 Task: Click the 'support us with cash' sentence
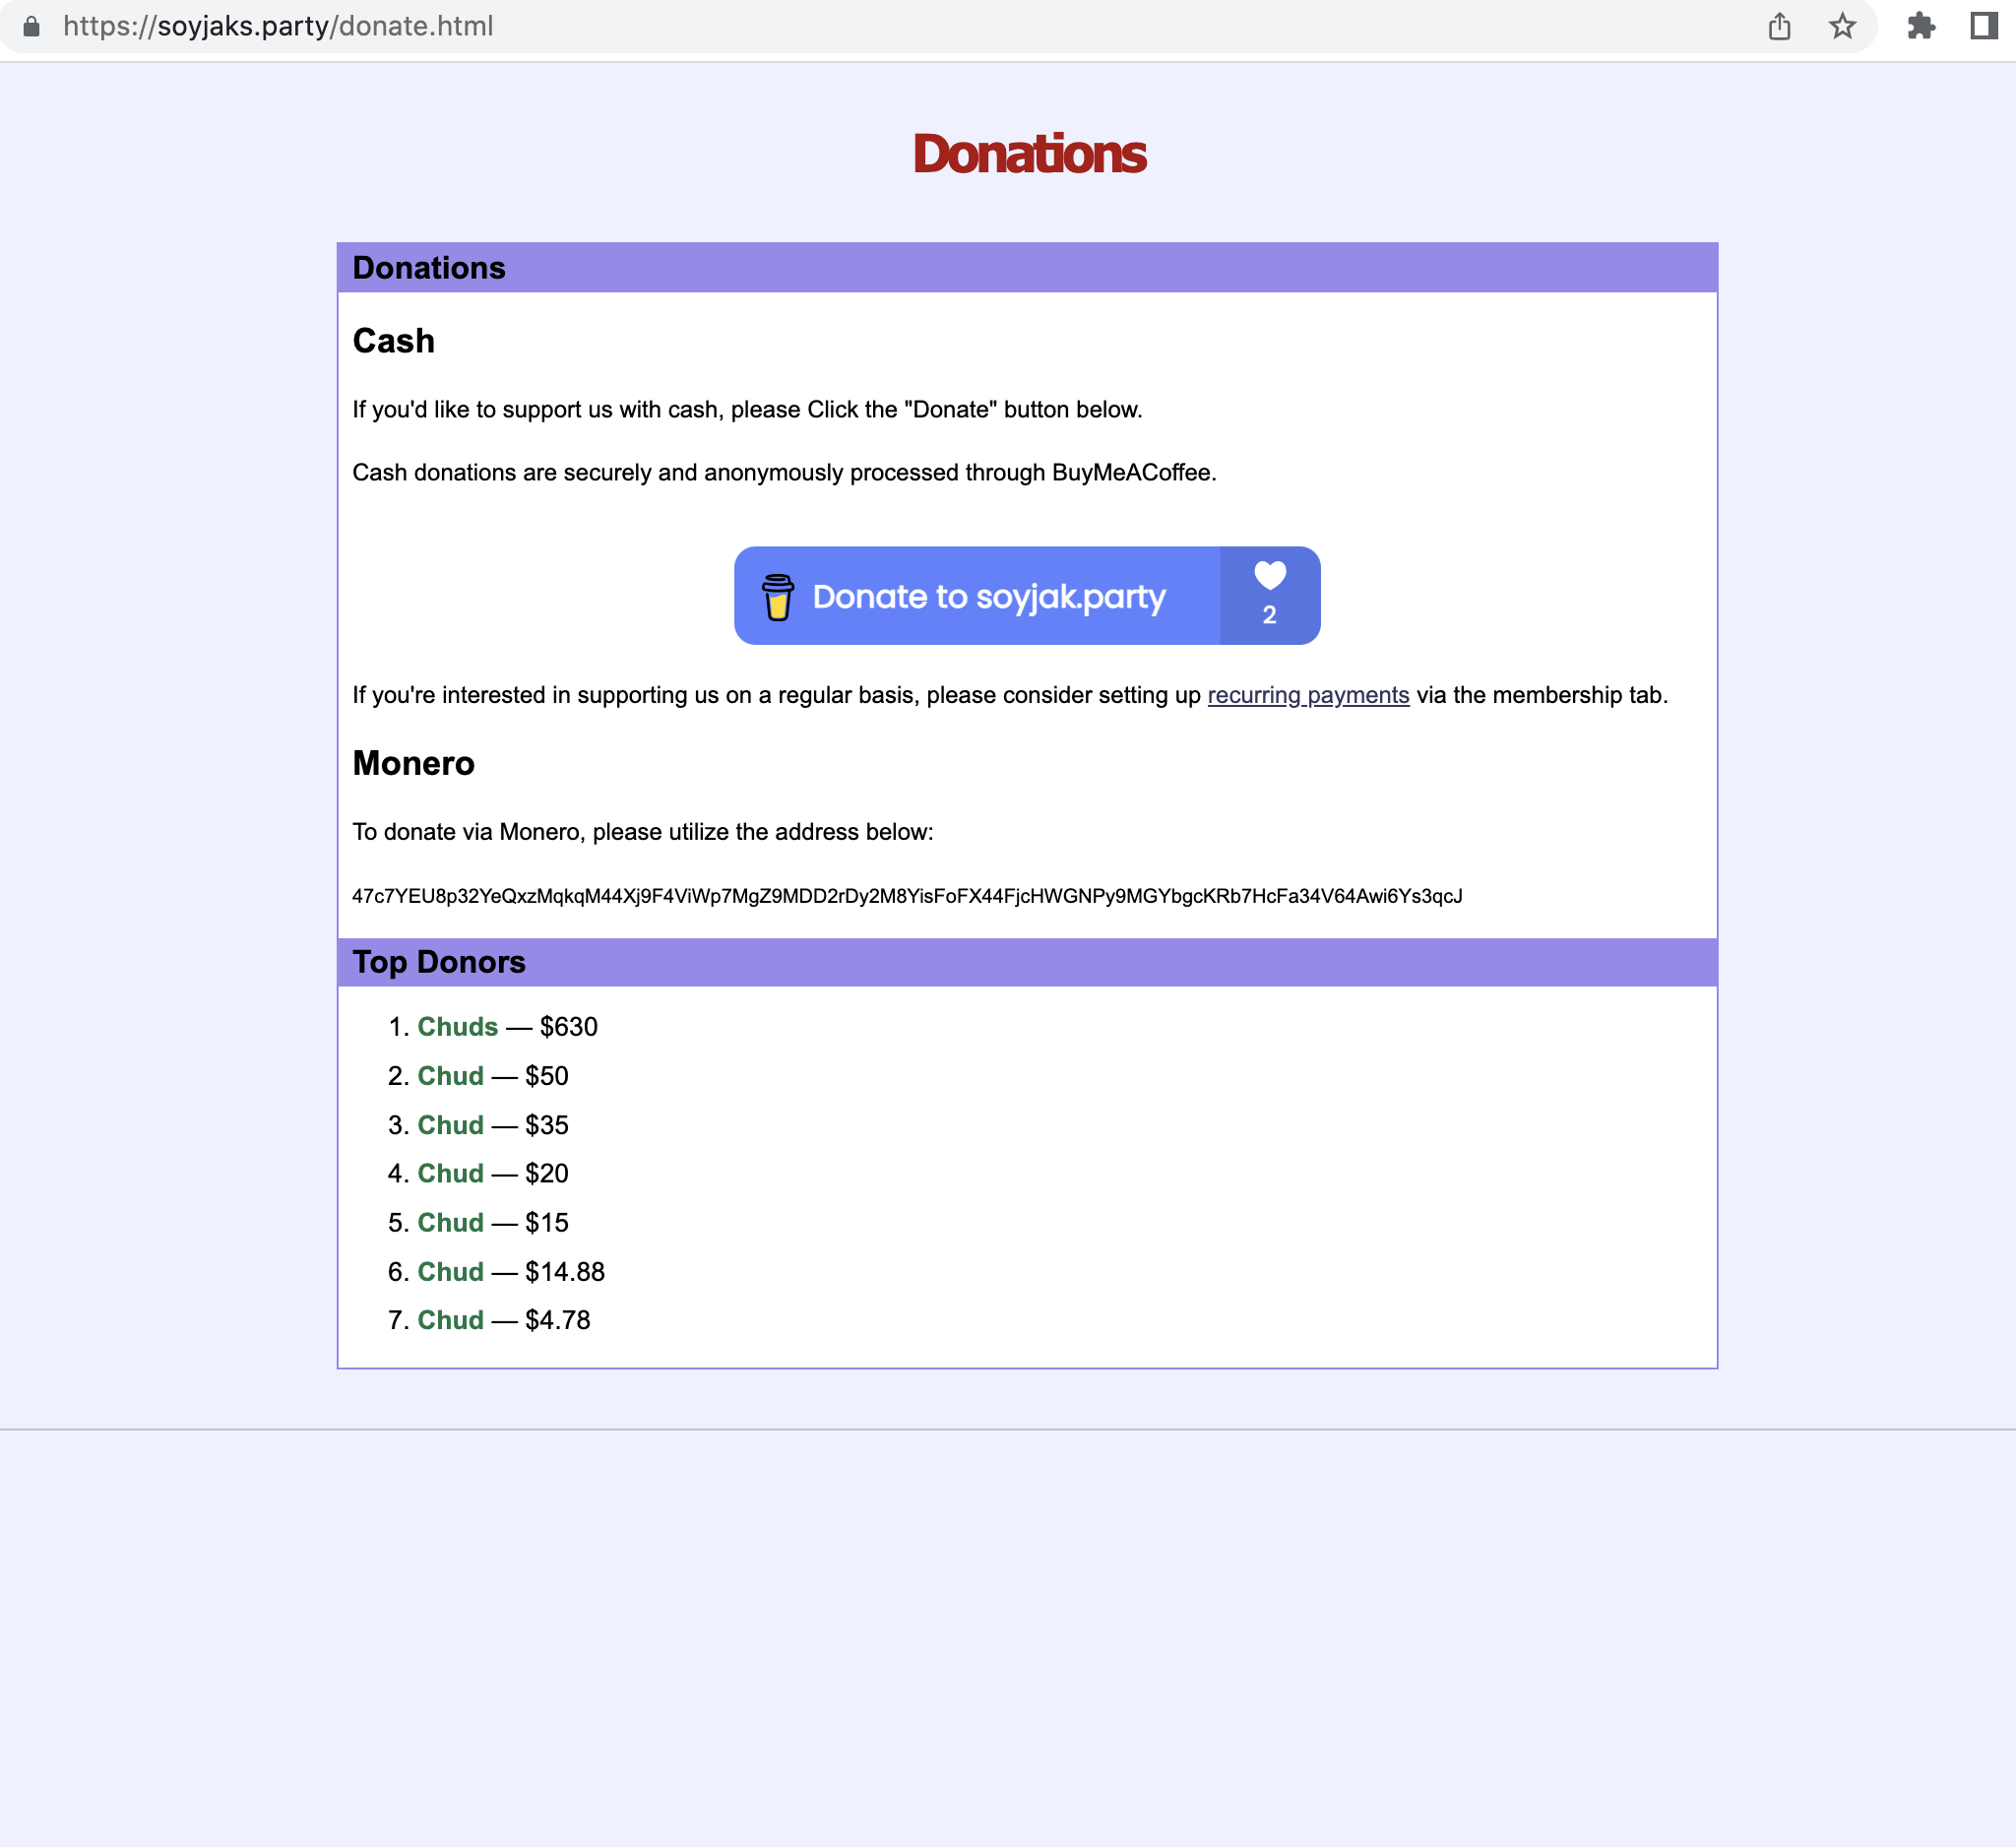[x=747, y=410]
